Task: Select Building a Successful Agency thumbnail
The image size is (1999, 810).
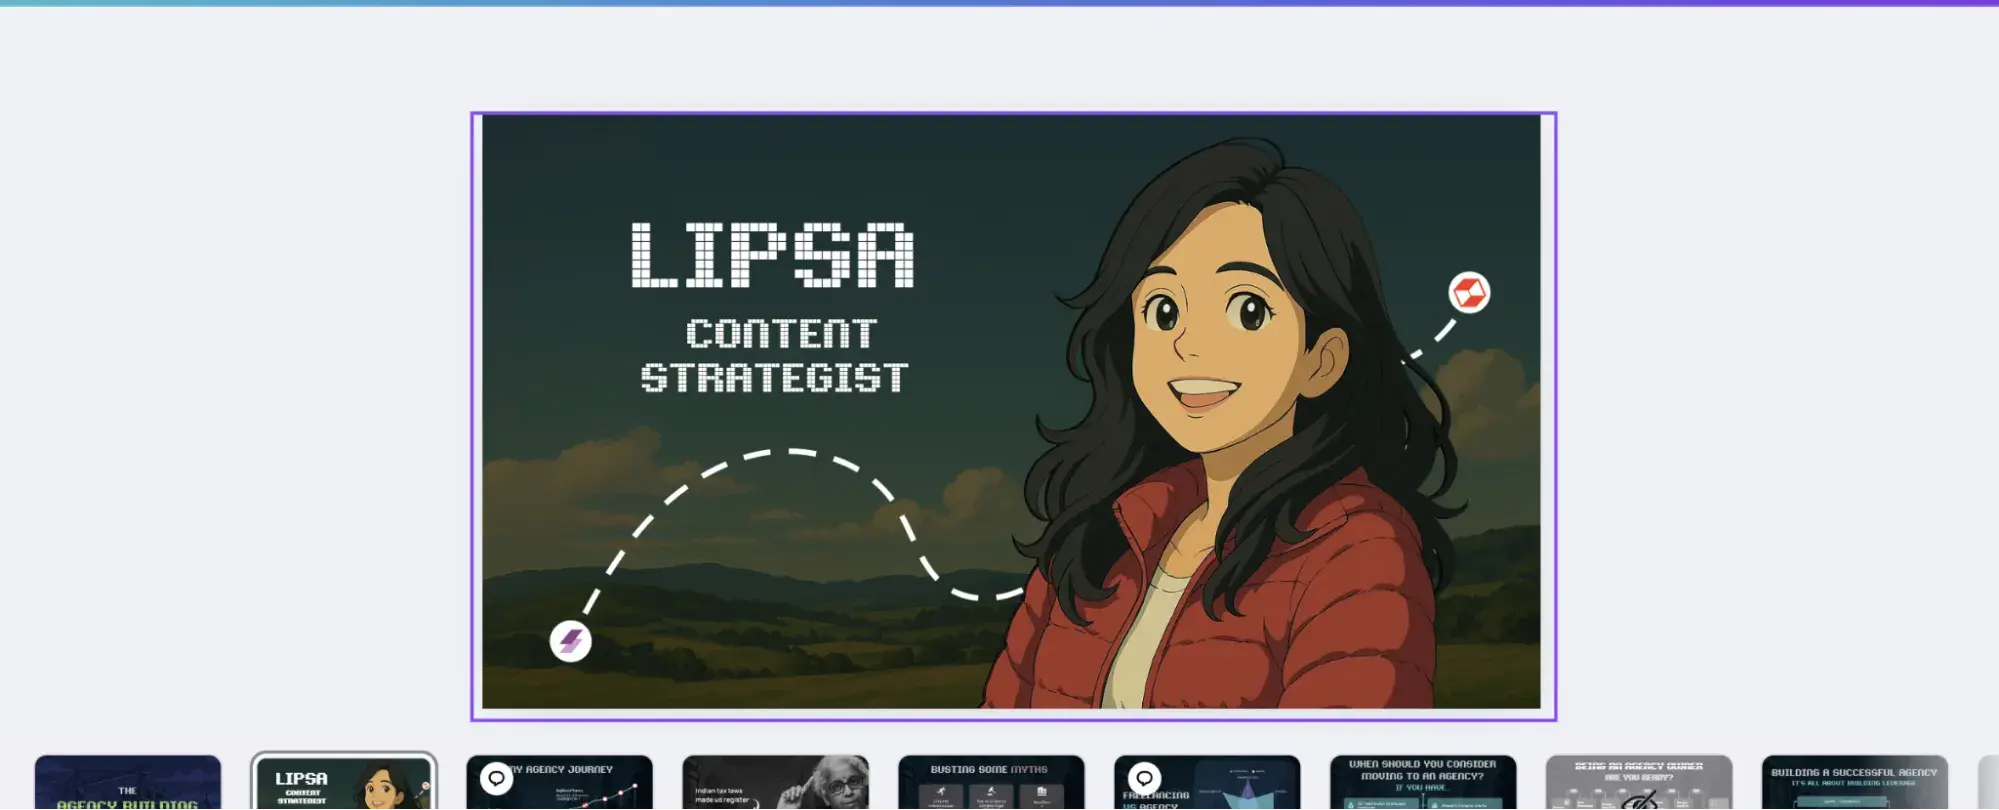Action: click(1856, 783)
